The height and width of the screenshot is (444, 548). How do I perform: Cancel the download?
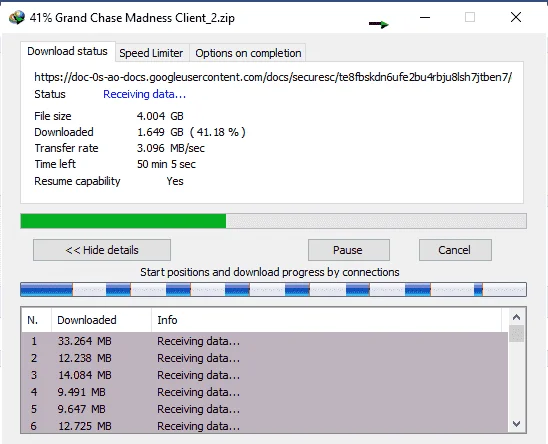click(455, 250)
